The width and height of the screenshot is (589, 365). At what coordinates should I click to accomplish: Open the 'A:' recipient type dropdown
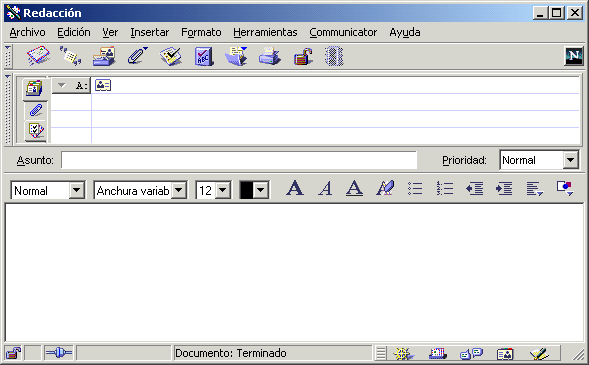pyautogui.click(x=71, y=86)
